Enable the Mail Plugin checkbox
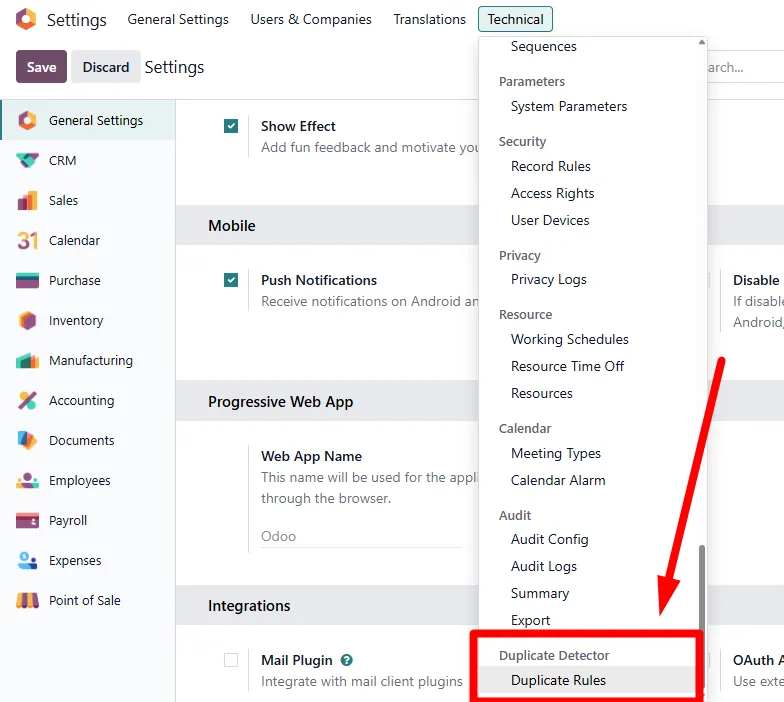The image size is (784, 702). pos(231,660)
